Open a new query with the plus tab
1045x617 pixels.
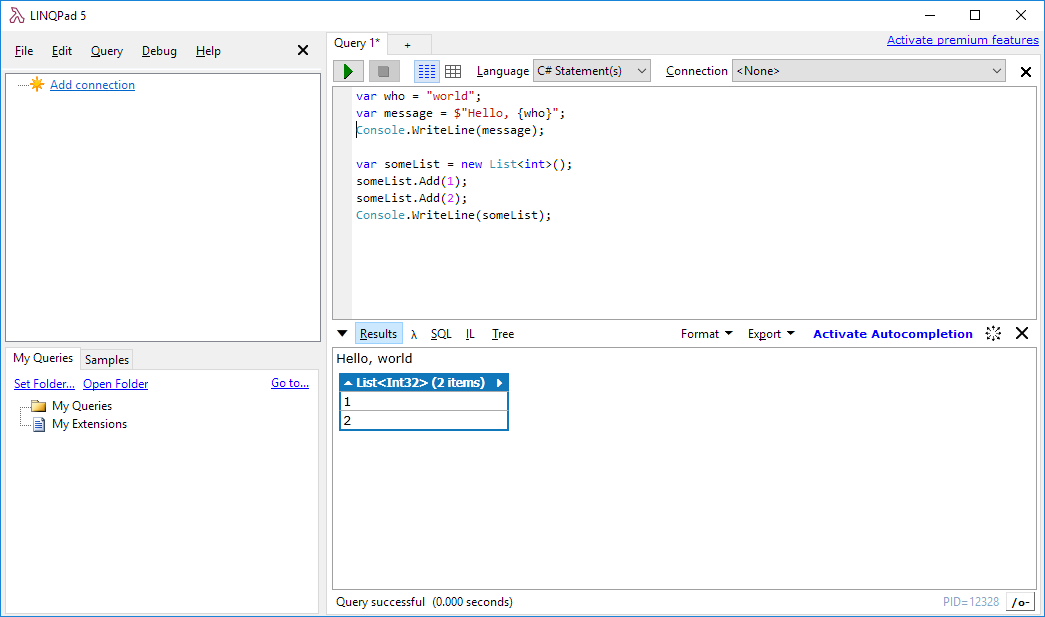pyautogui.click(x=408, y=44)
